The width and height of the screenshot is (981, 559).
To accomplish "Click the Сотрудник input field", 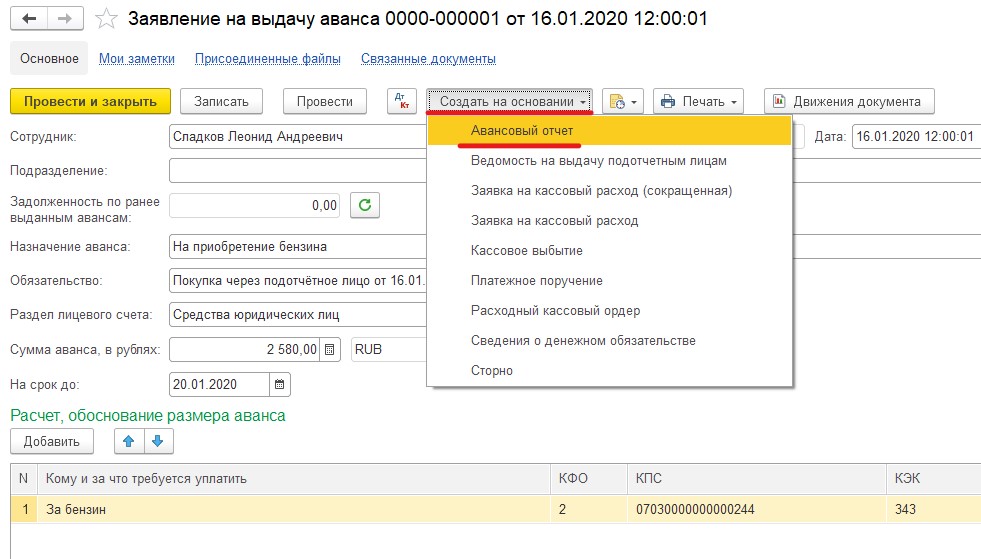I will coord(298,136).
